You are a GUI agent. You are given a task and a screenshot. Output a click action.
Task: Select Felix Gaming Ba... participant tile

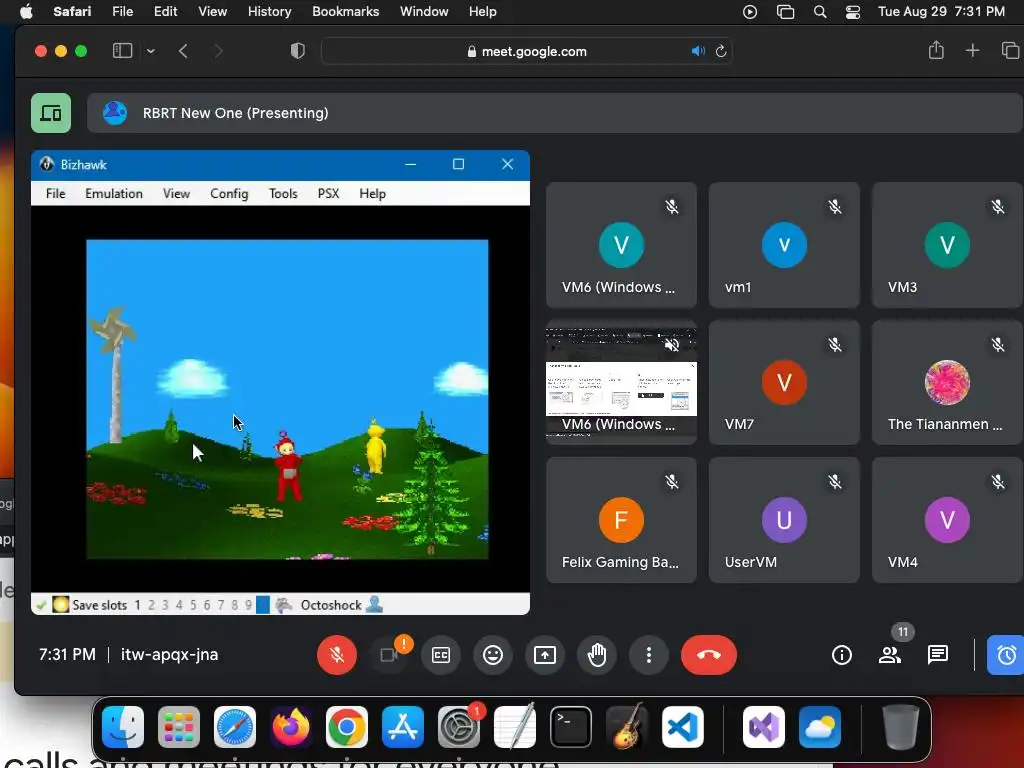(x=621, y=520)
